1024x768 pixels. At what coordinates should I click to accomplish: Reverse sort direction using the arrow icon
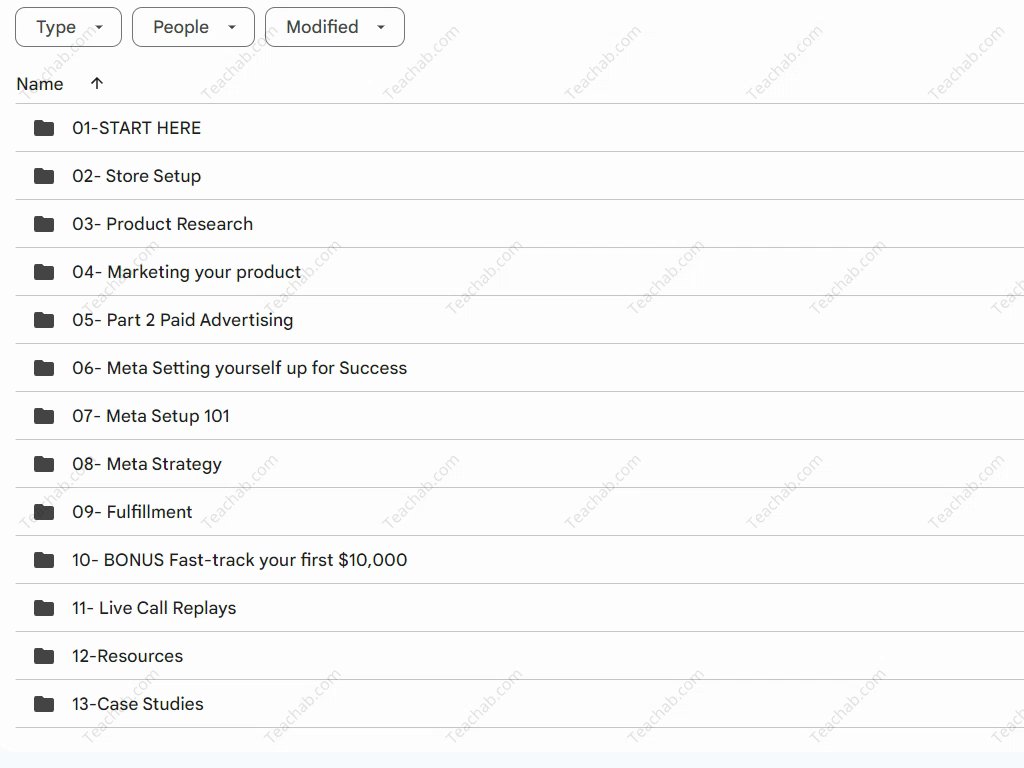[x=96, y=83]
